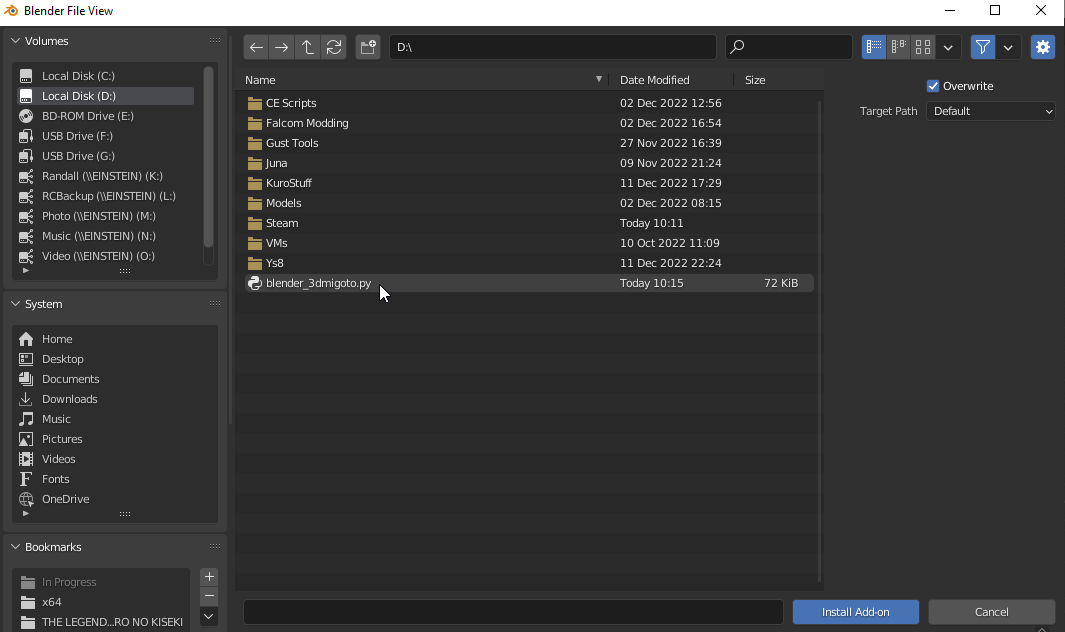The image size is (1065, 632).
Task: Go forward to next folder
Action: click(281, 47)
